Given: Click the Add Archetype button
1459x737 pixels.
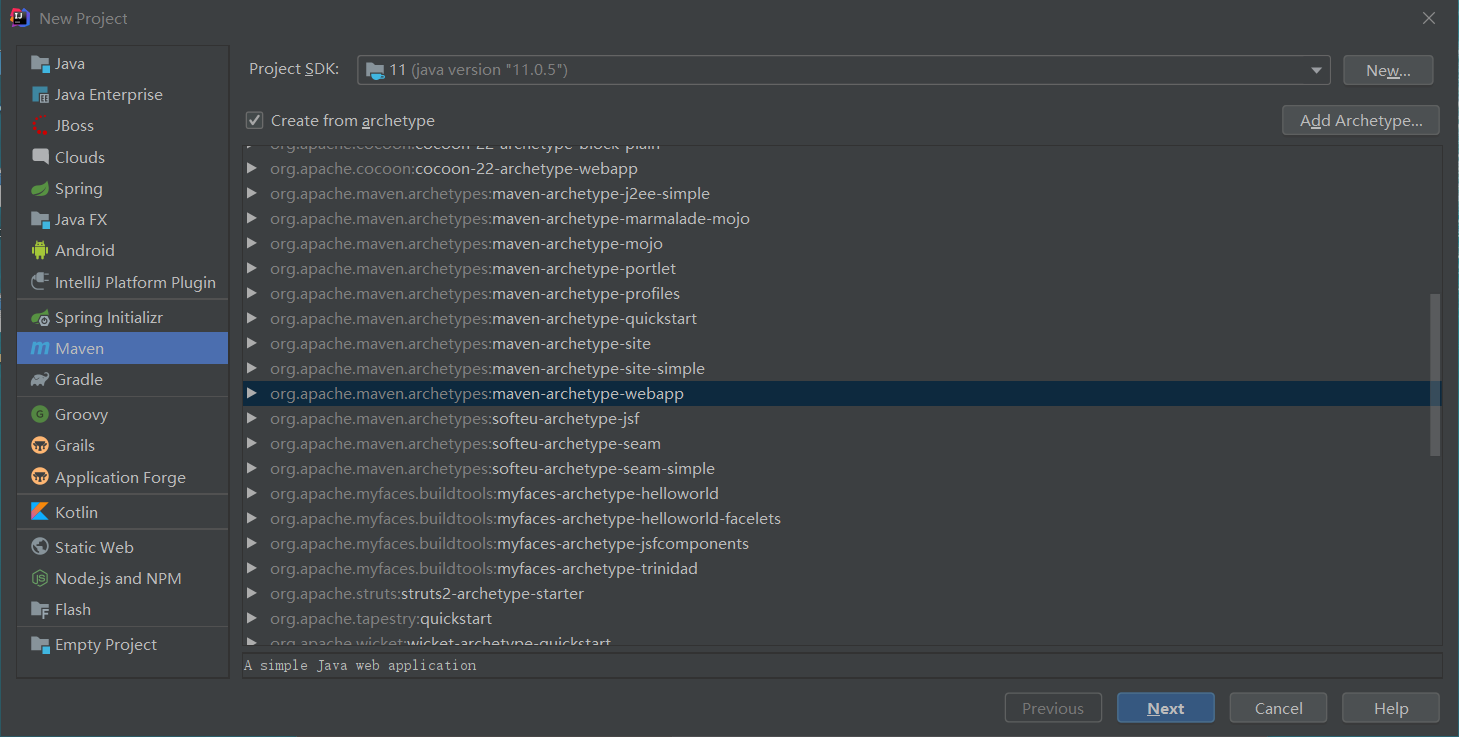Looking at the screenshot, I should click(x=1360, y=119).
